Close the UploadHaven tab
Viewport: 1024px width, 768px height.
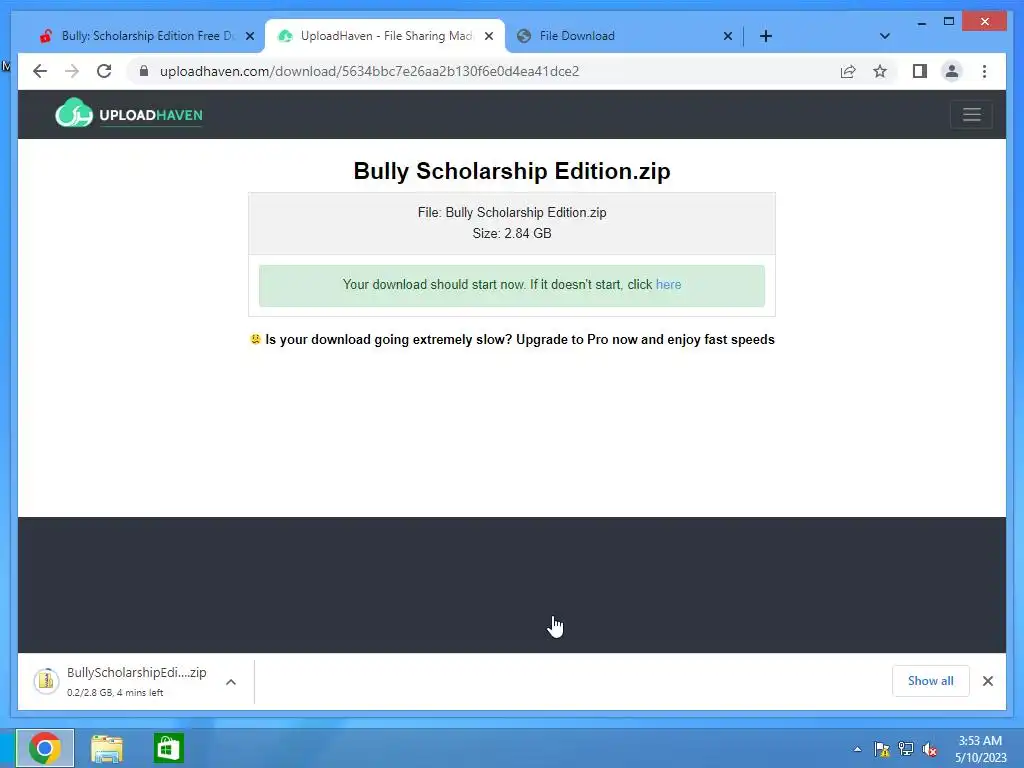click(x=488, y=36)
